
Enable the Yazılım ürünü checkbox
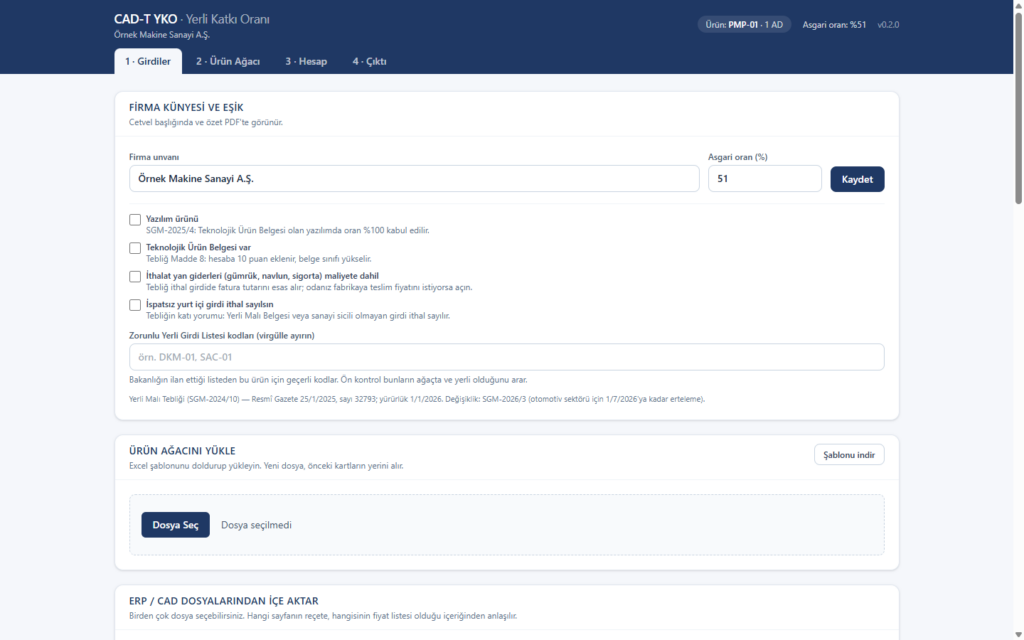(x=135, y=219)
